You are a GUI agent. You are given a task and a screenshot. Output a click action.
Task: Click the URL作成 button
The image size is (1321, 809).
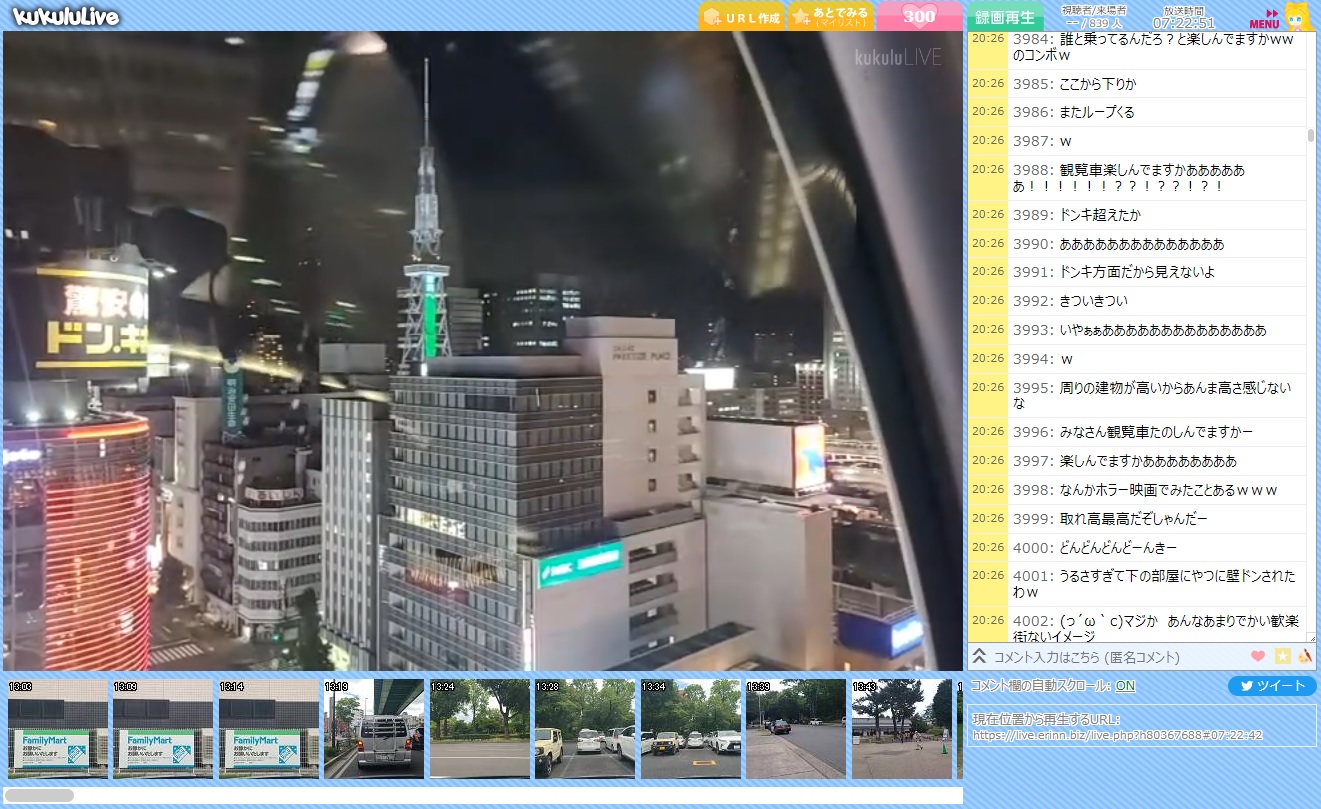[741, 17]
